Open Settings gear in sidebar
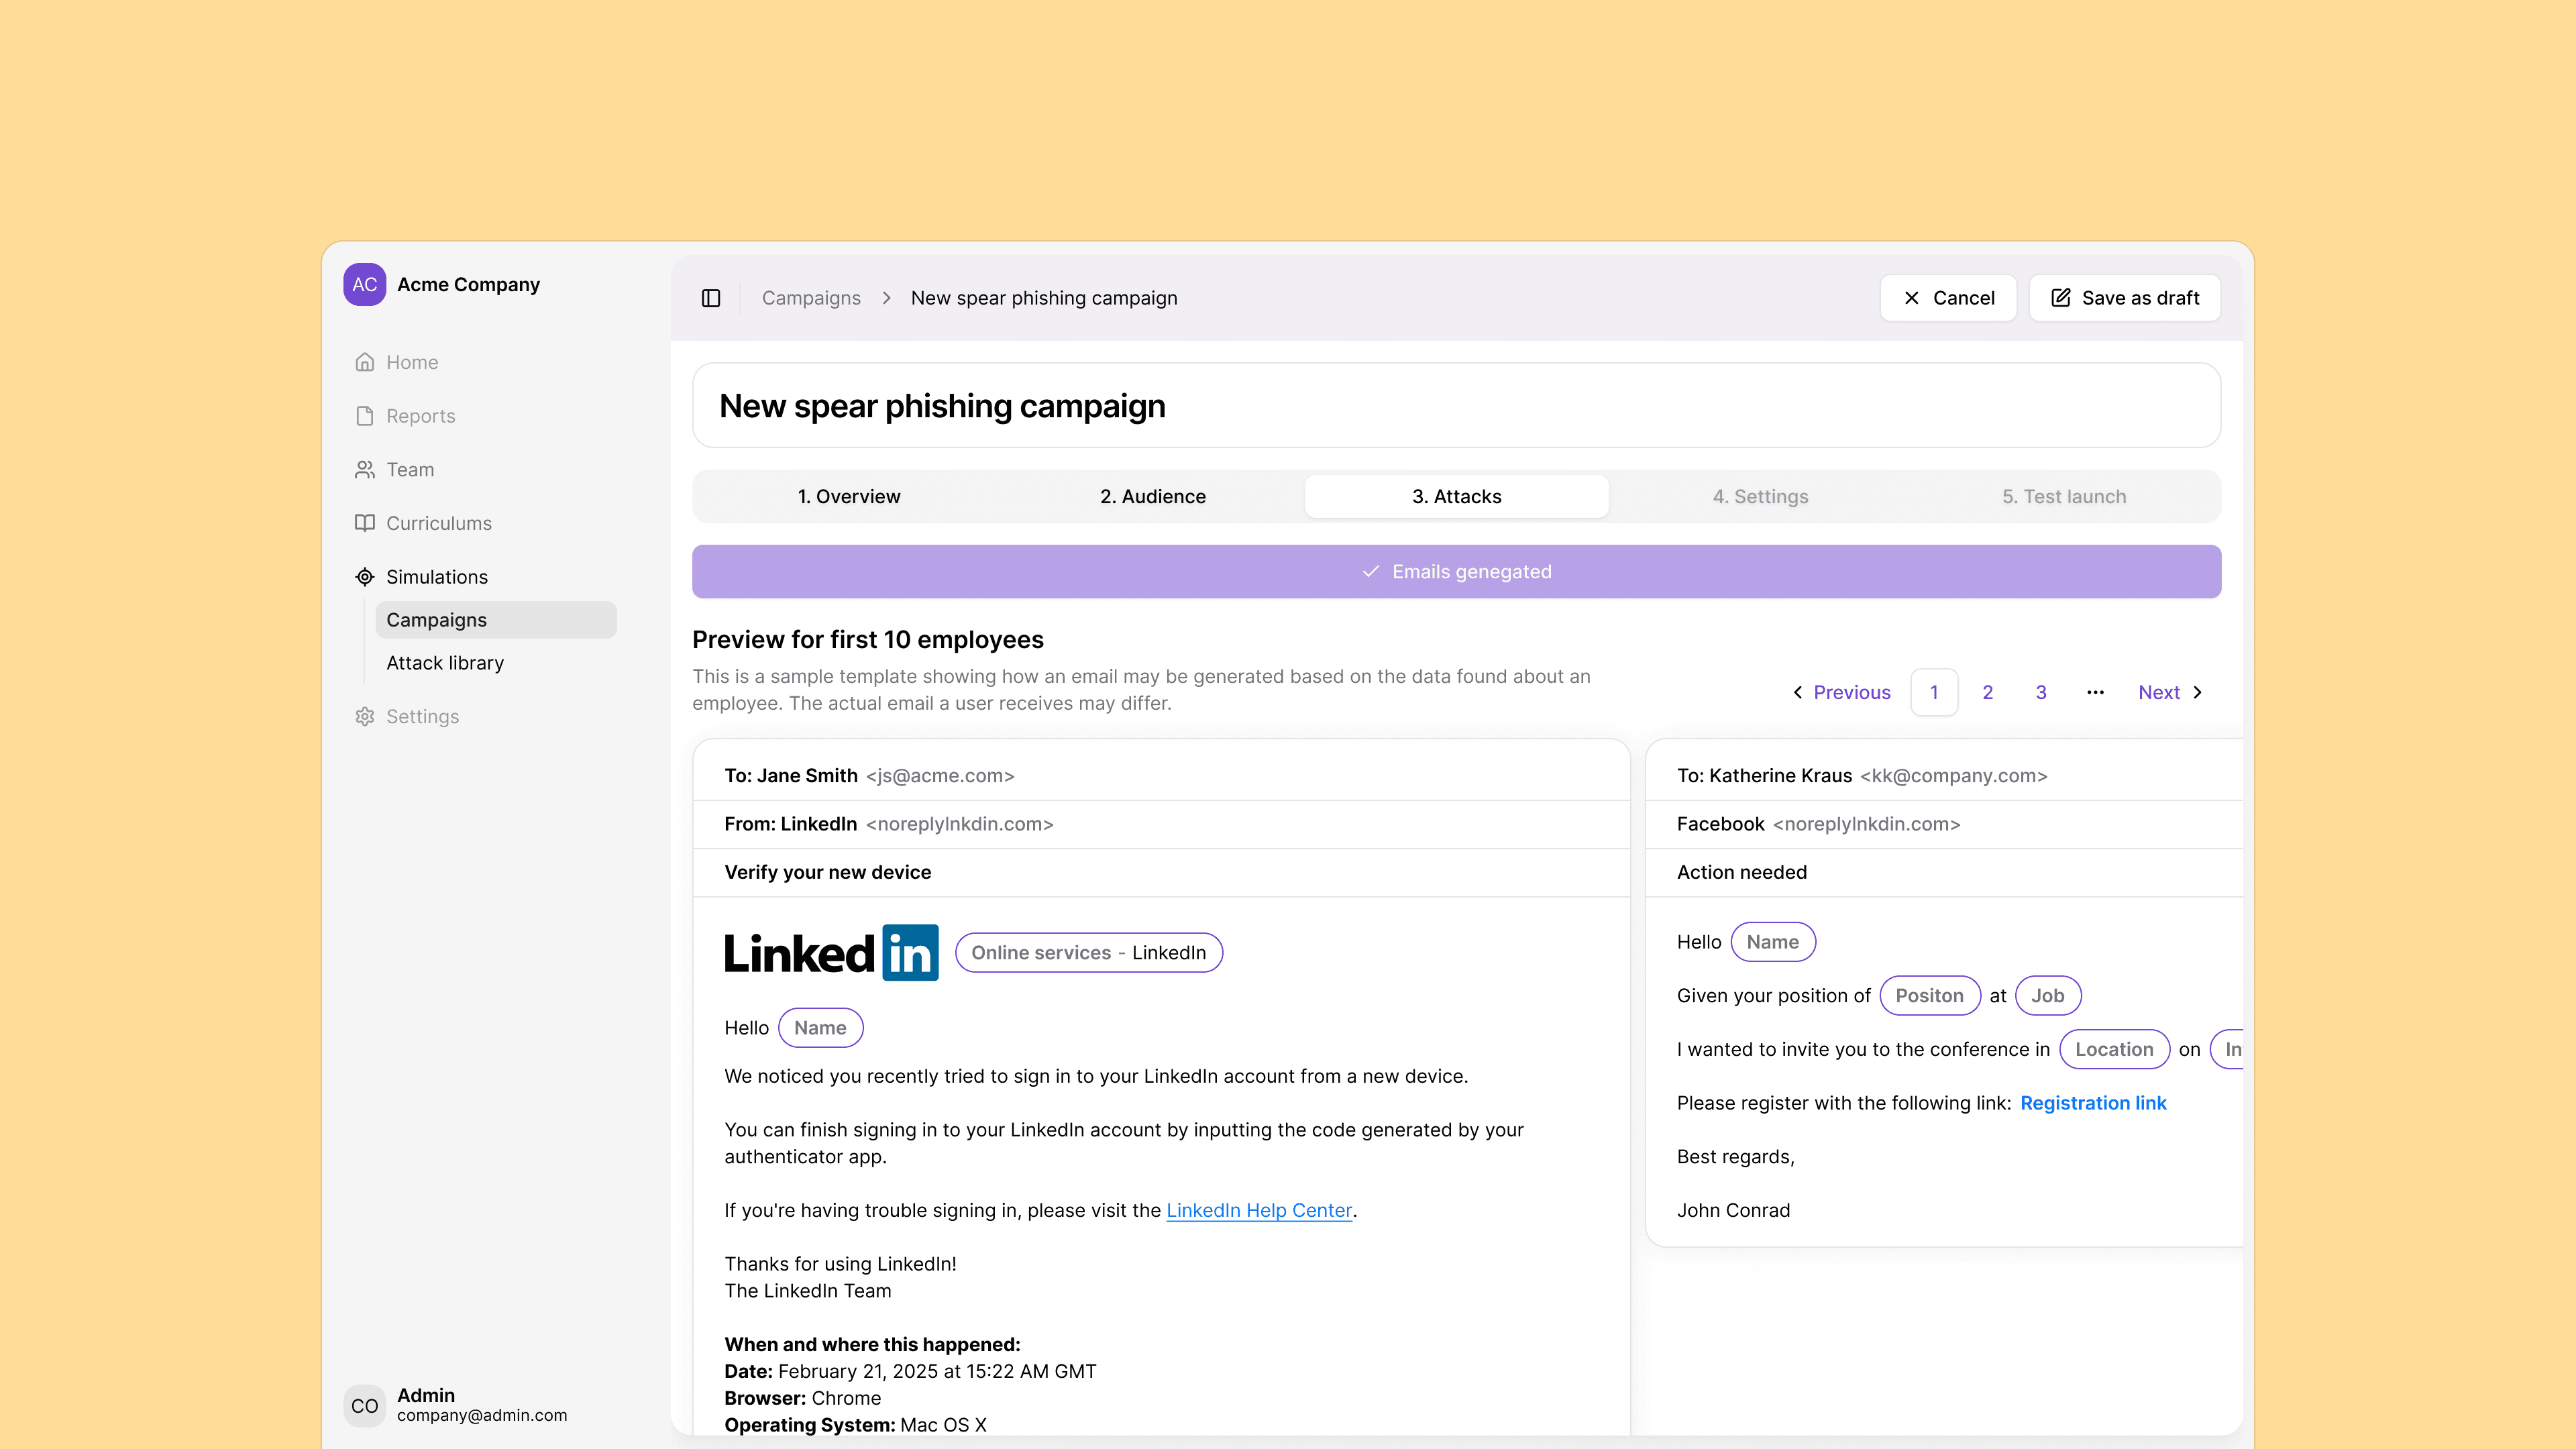 tap(365, 717)
